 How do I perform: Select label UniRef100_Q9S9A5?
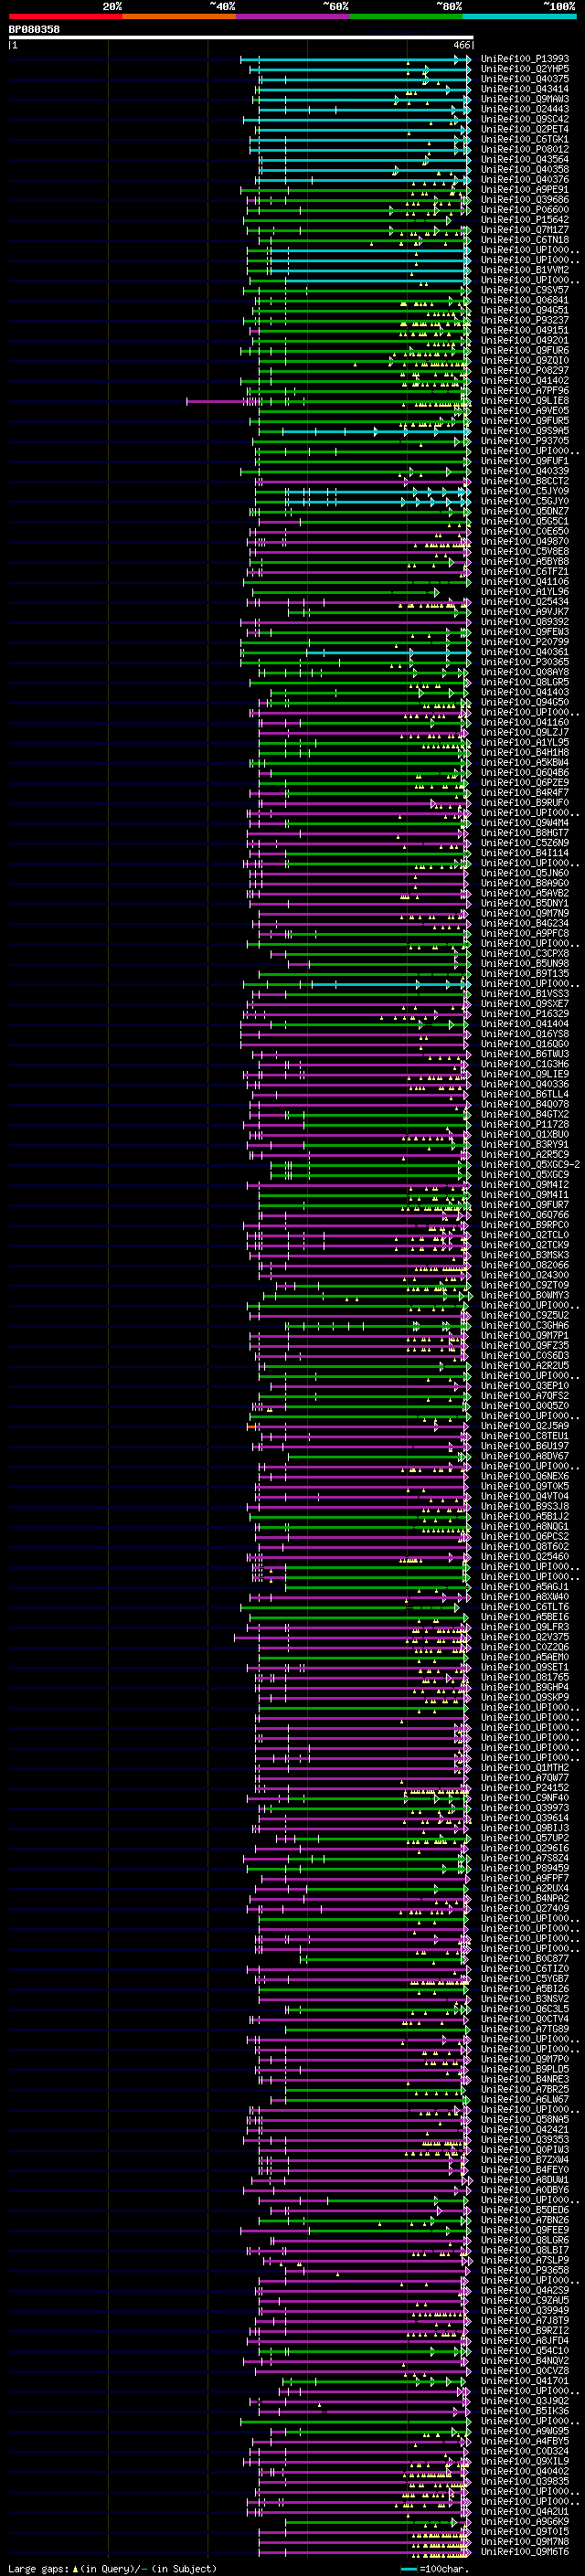tap(525, 431)
